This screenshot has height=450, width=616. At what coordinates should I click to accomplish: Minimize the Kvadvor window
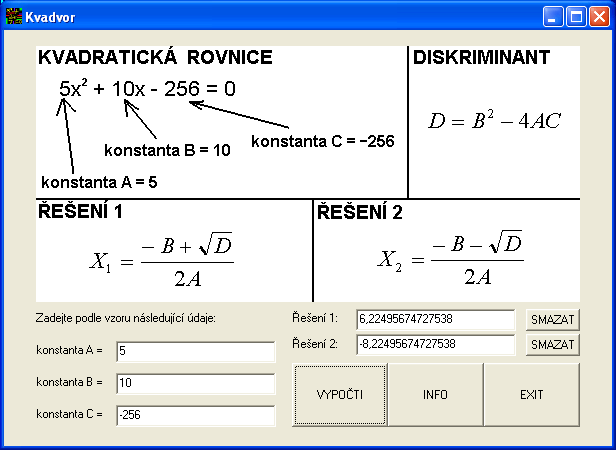554,16
